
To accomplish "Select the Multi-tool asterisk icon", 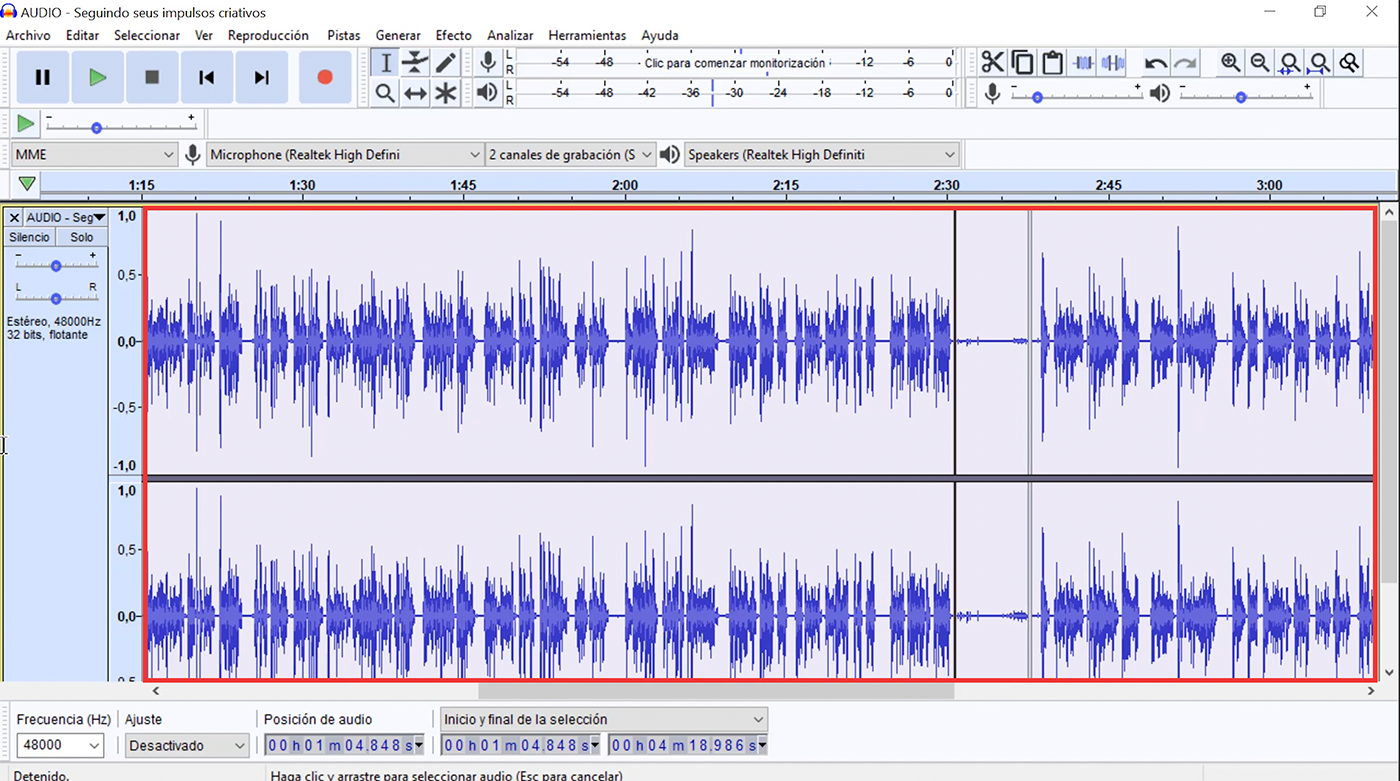I will coord(445,93).
